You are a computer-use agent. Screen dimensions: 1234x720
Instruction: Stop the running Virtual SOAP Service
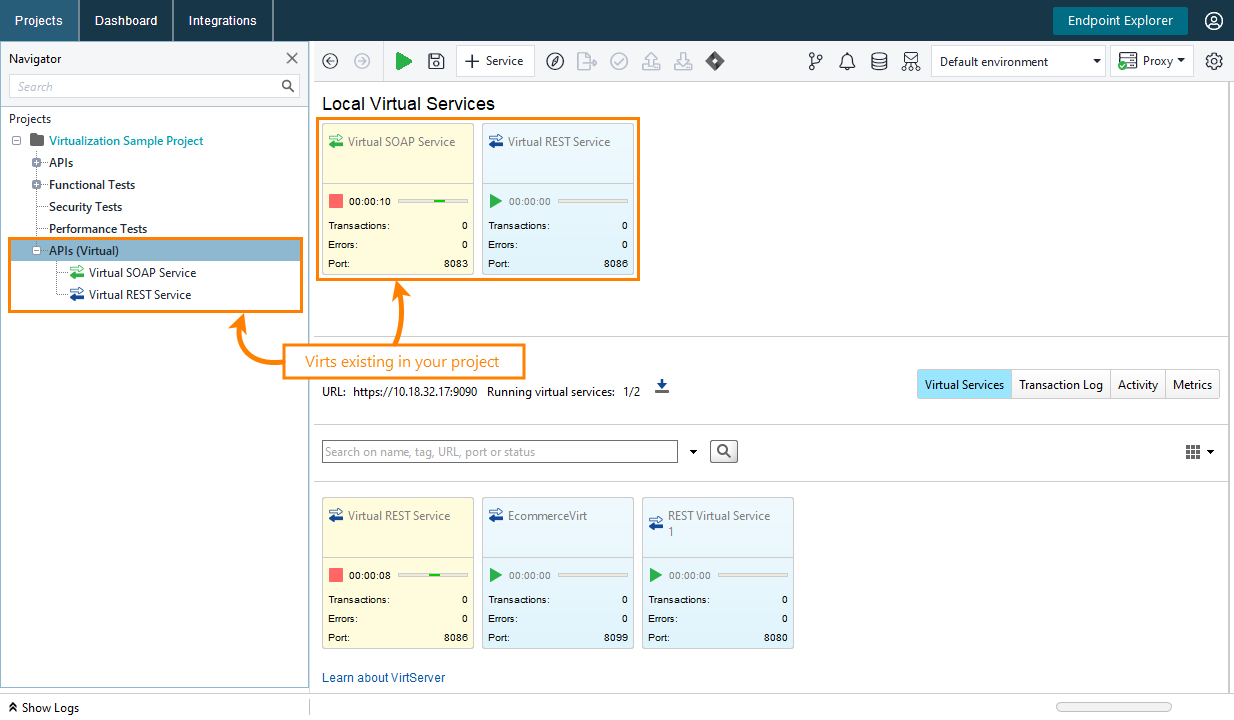coord(335,200)
